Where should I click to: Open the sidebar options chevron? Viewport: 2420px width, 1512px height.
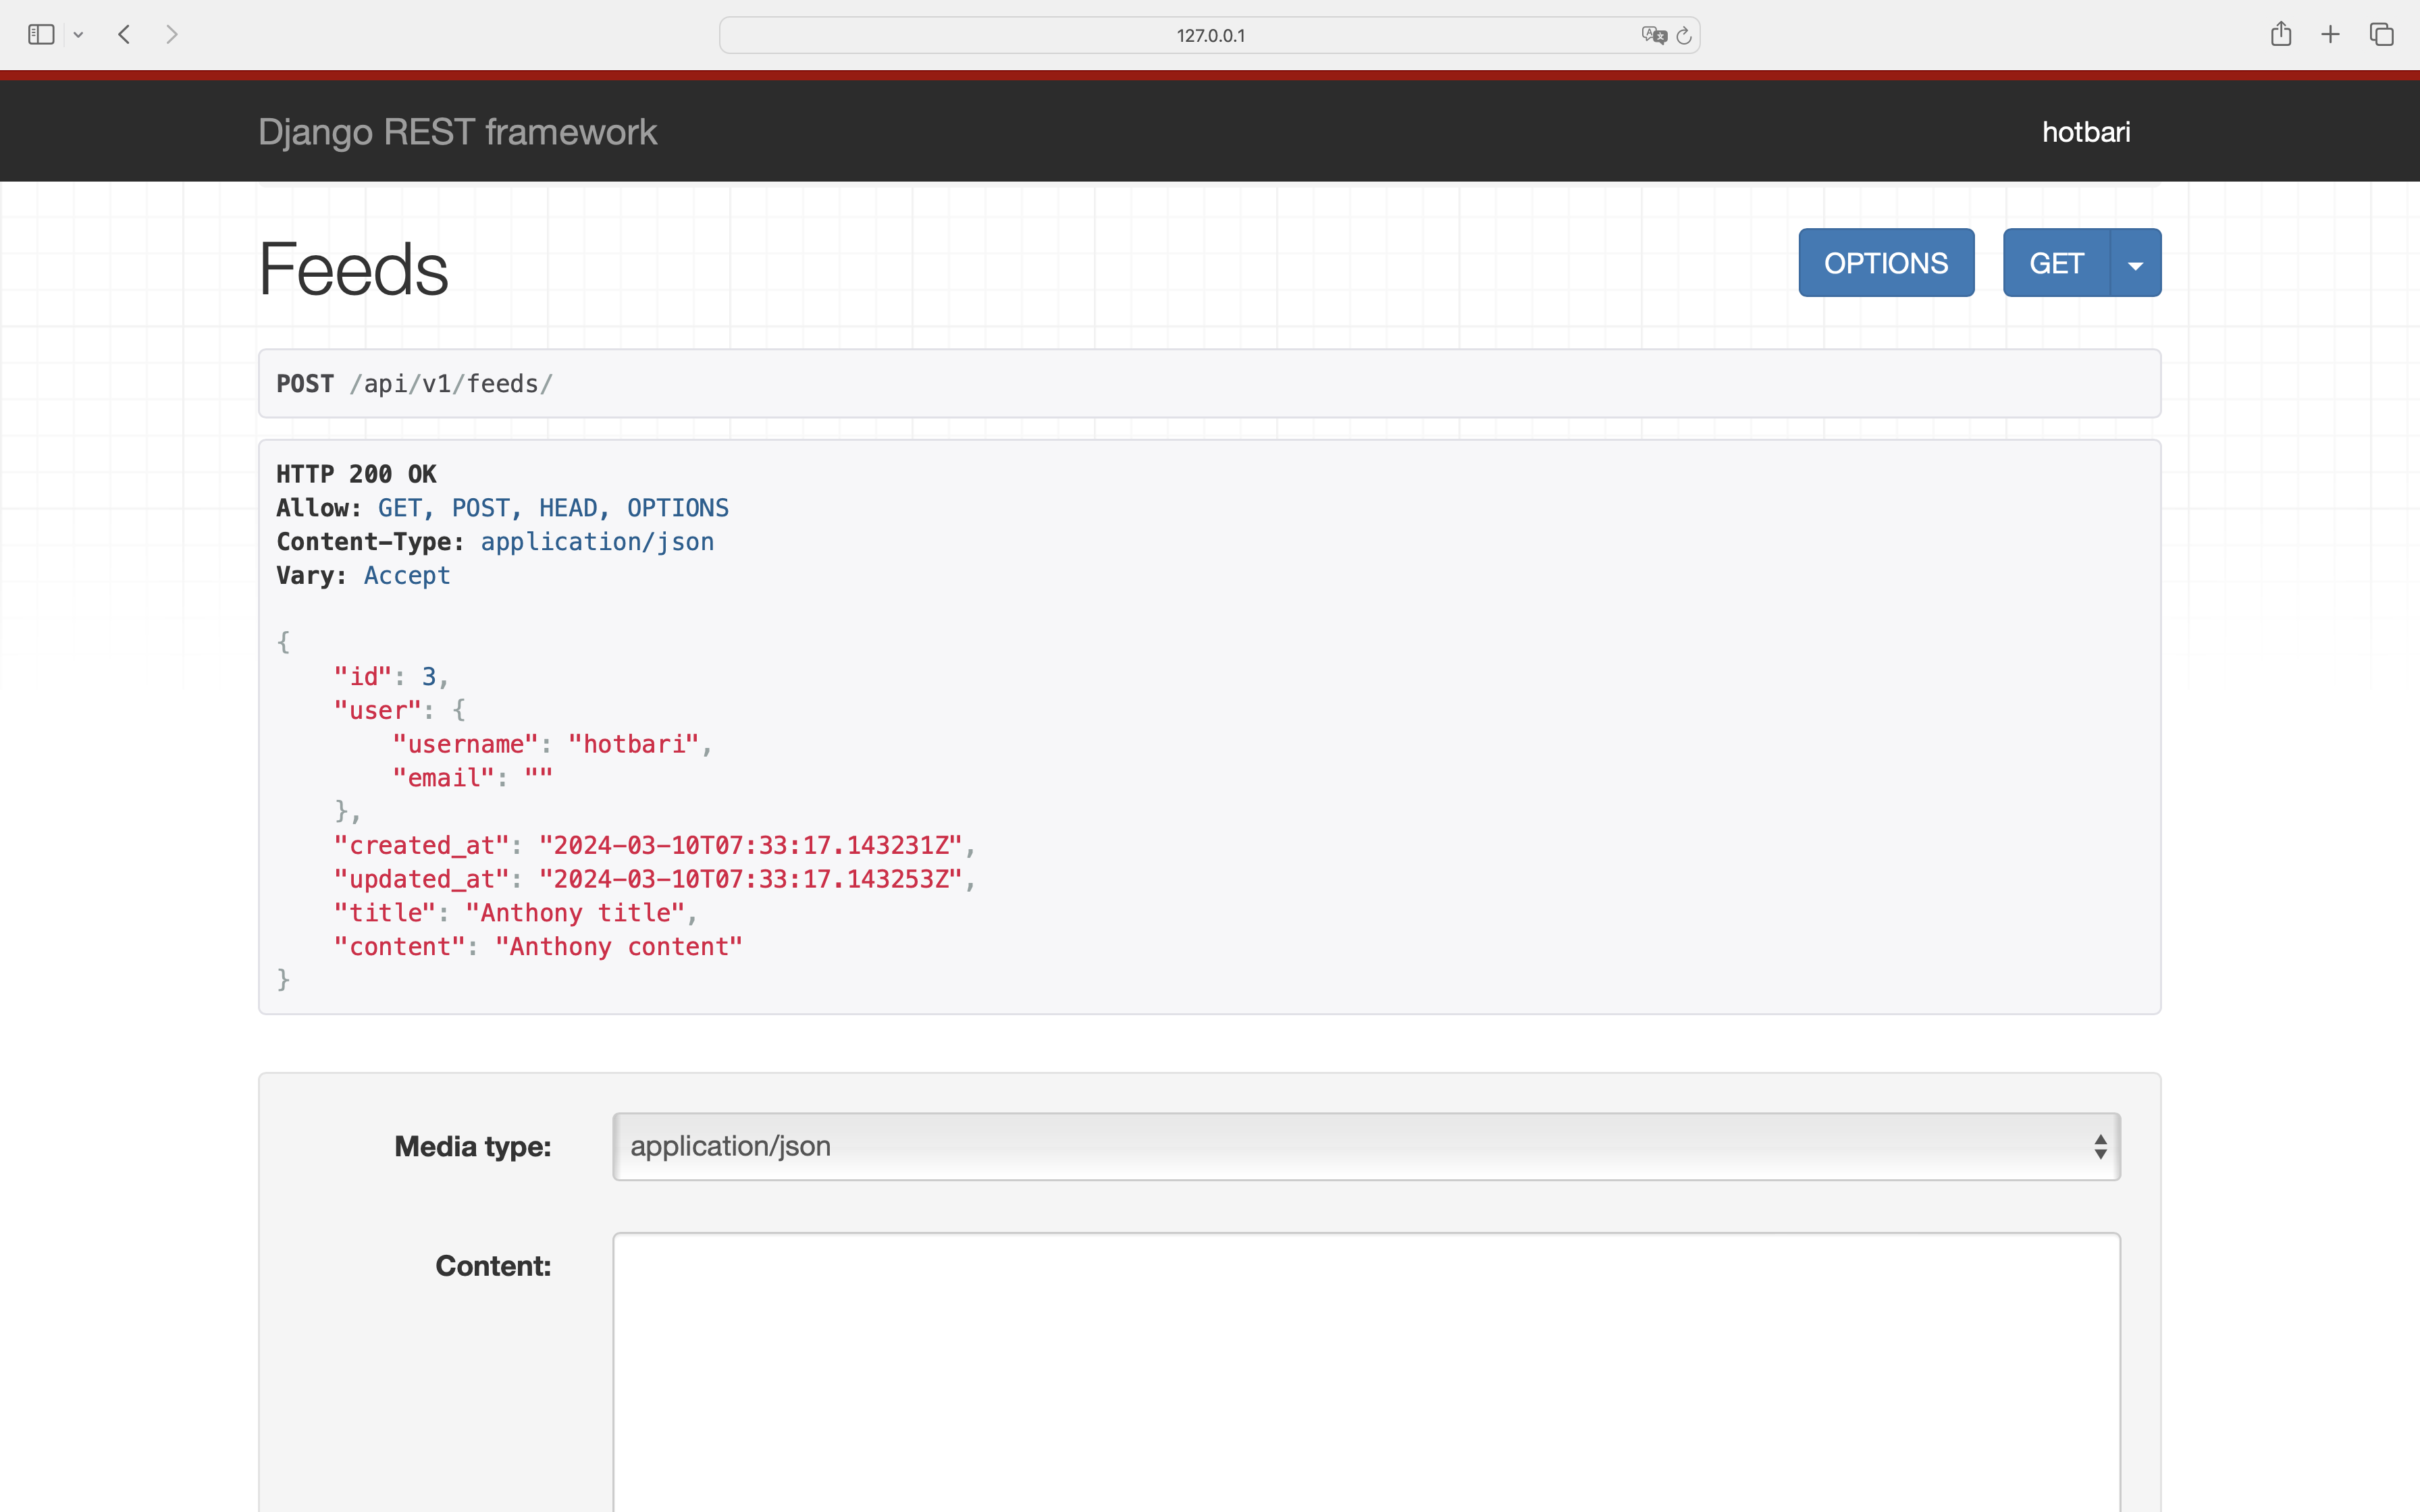point(78,35)
